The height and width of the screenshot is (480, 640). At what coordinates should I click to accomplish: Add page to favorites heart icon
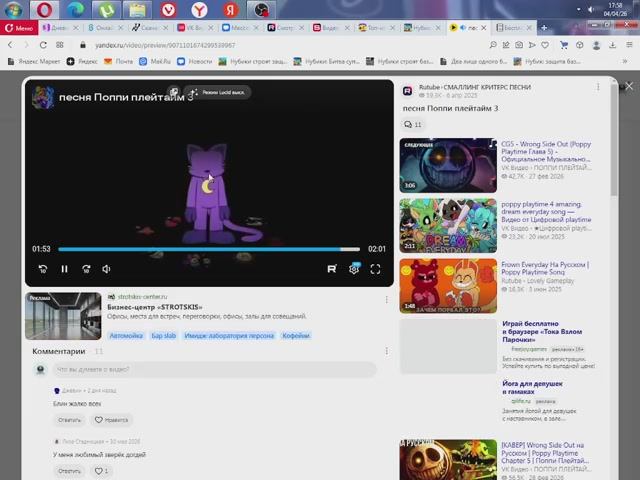[545, 45]
